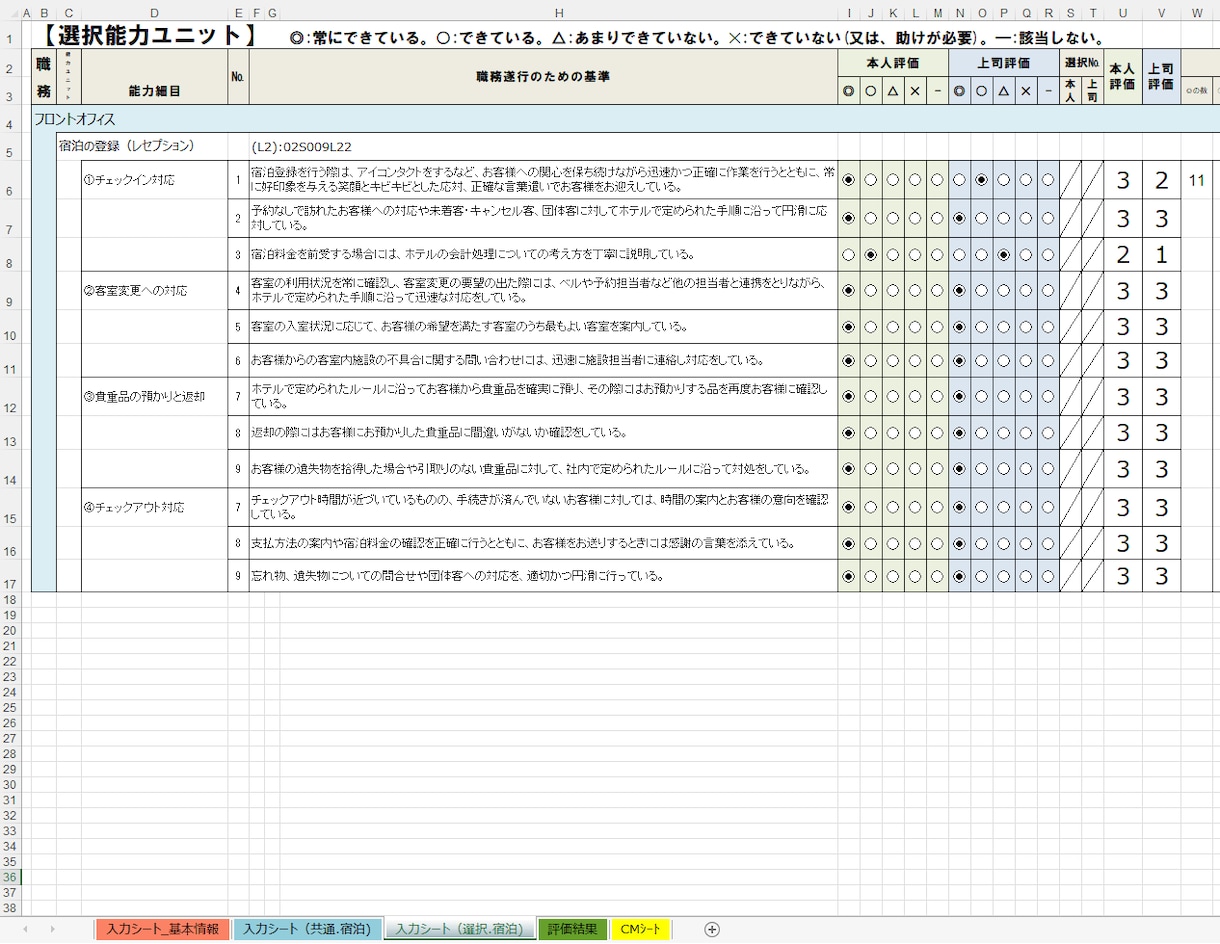Select the ②客室変更への対応 cell
The height and width of the screenshot is (944, 1220).
coord(155,291)
